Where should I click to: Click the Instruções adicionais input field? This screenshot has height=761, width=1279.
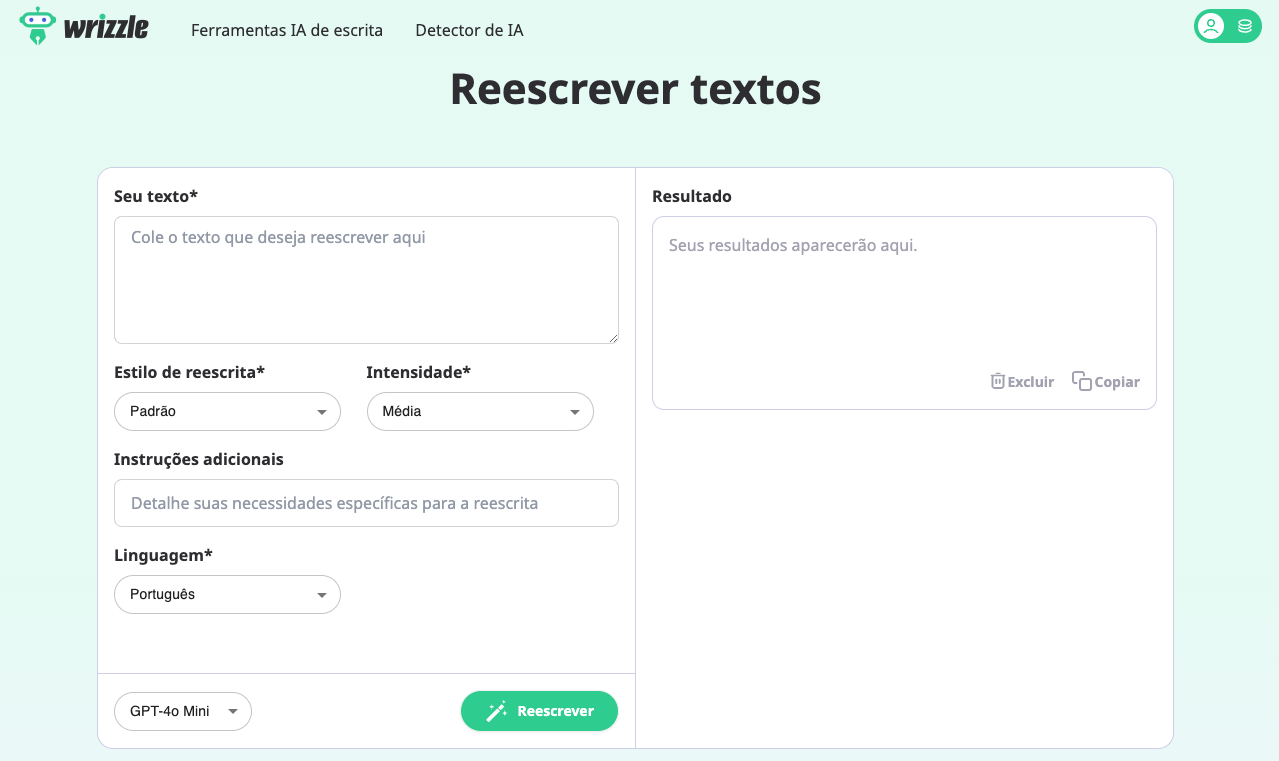366,503
